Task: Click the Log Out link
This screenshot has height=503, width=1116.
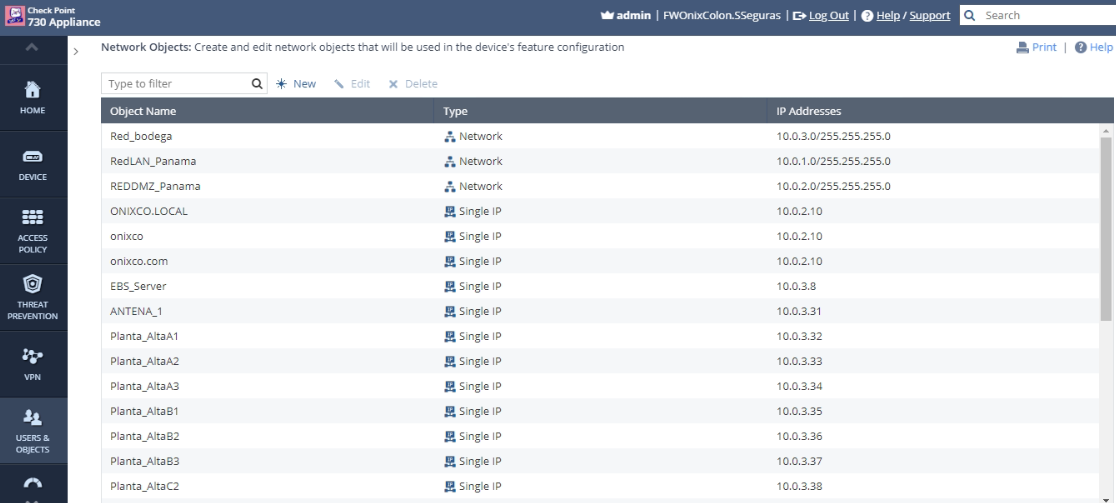Action: pos(828,15)
